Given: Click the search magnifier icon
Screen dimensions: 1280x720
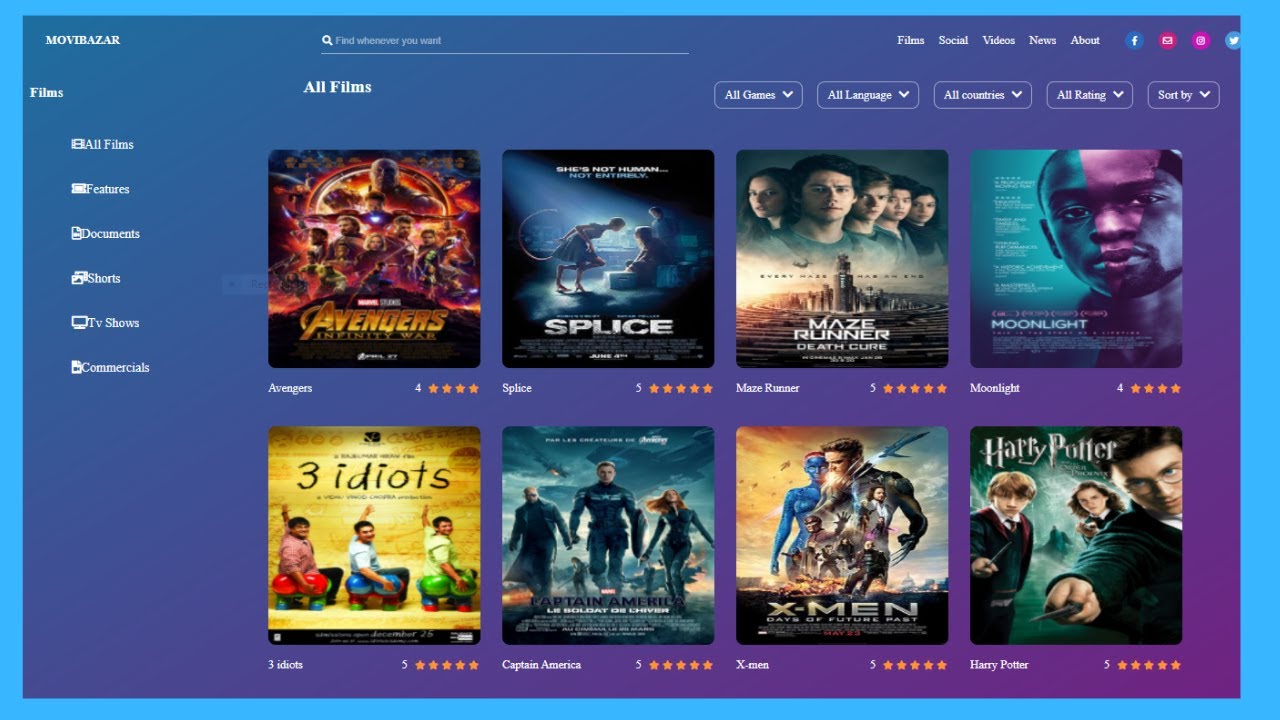Looking at the screenshot, I should click(327, 41).
